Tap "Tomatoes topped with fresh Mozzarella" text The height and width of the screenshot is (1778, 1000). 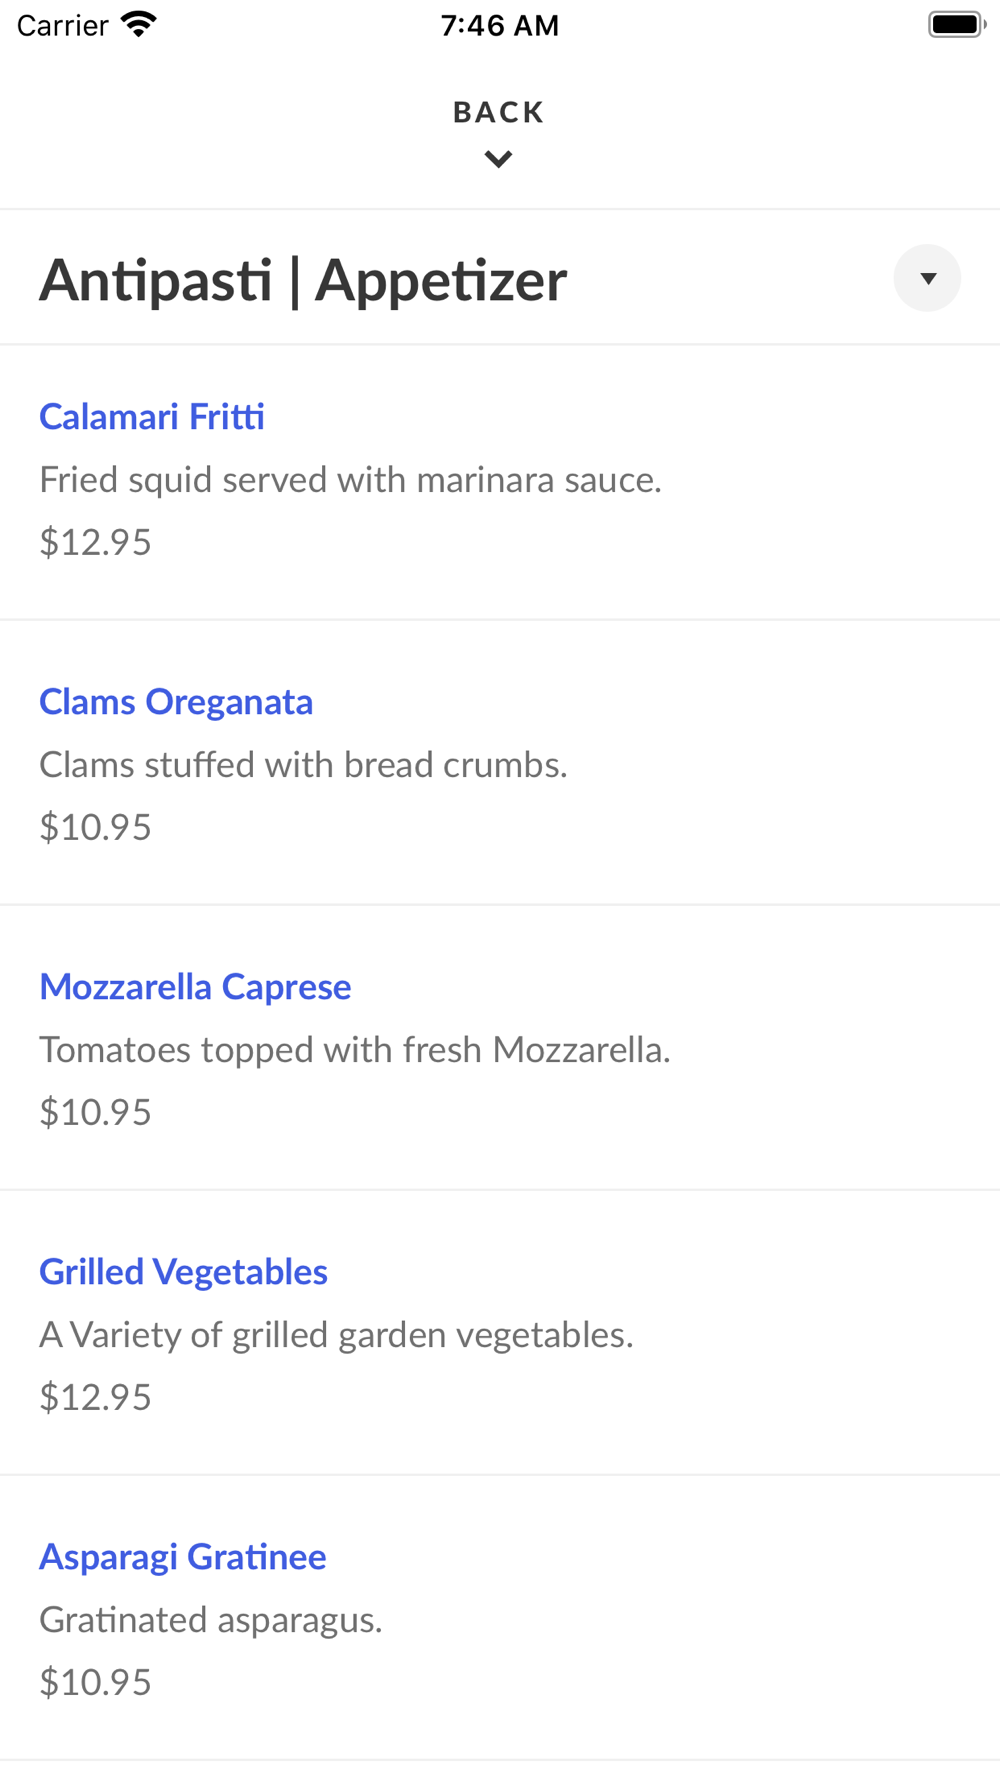pos(354,1050)
